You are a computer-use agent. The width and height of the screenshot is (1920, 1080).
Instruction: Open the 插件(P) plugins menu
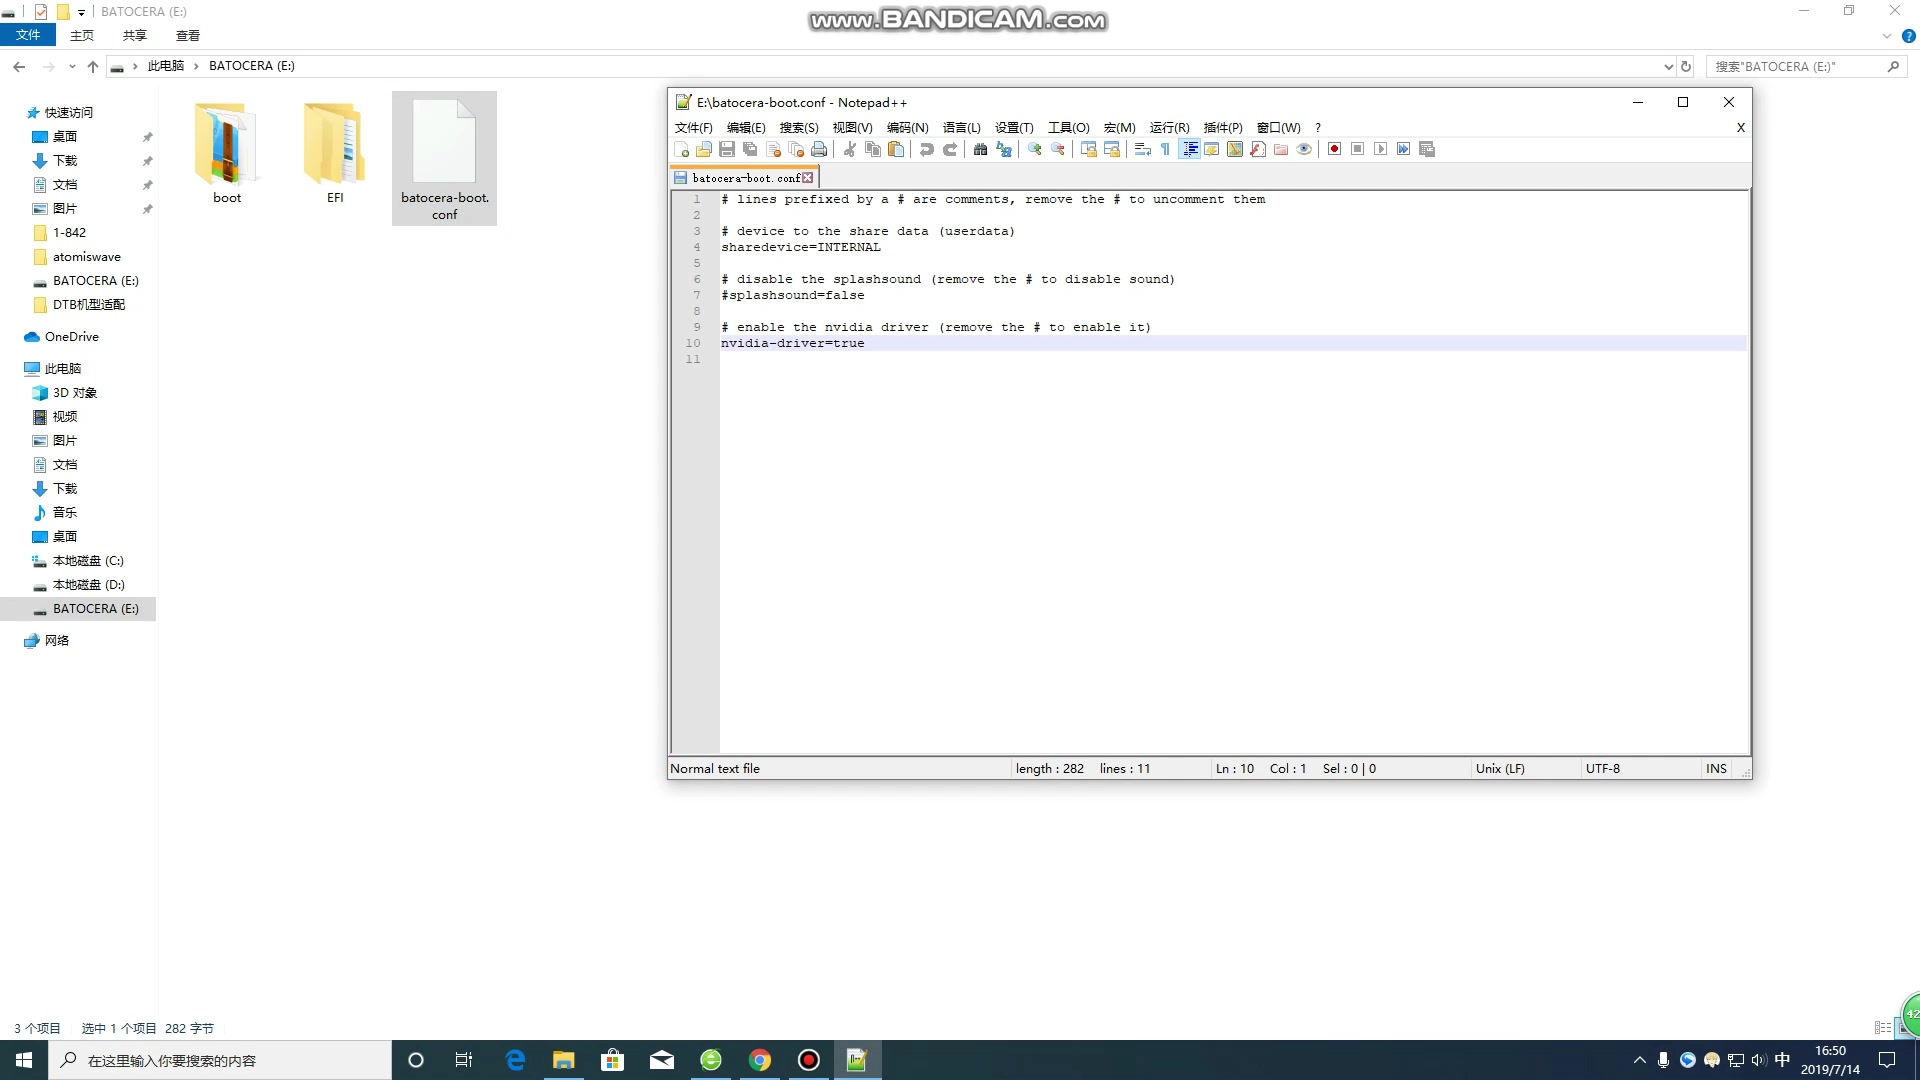pyautogui.click(x=1222, y=127)
